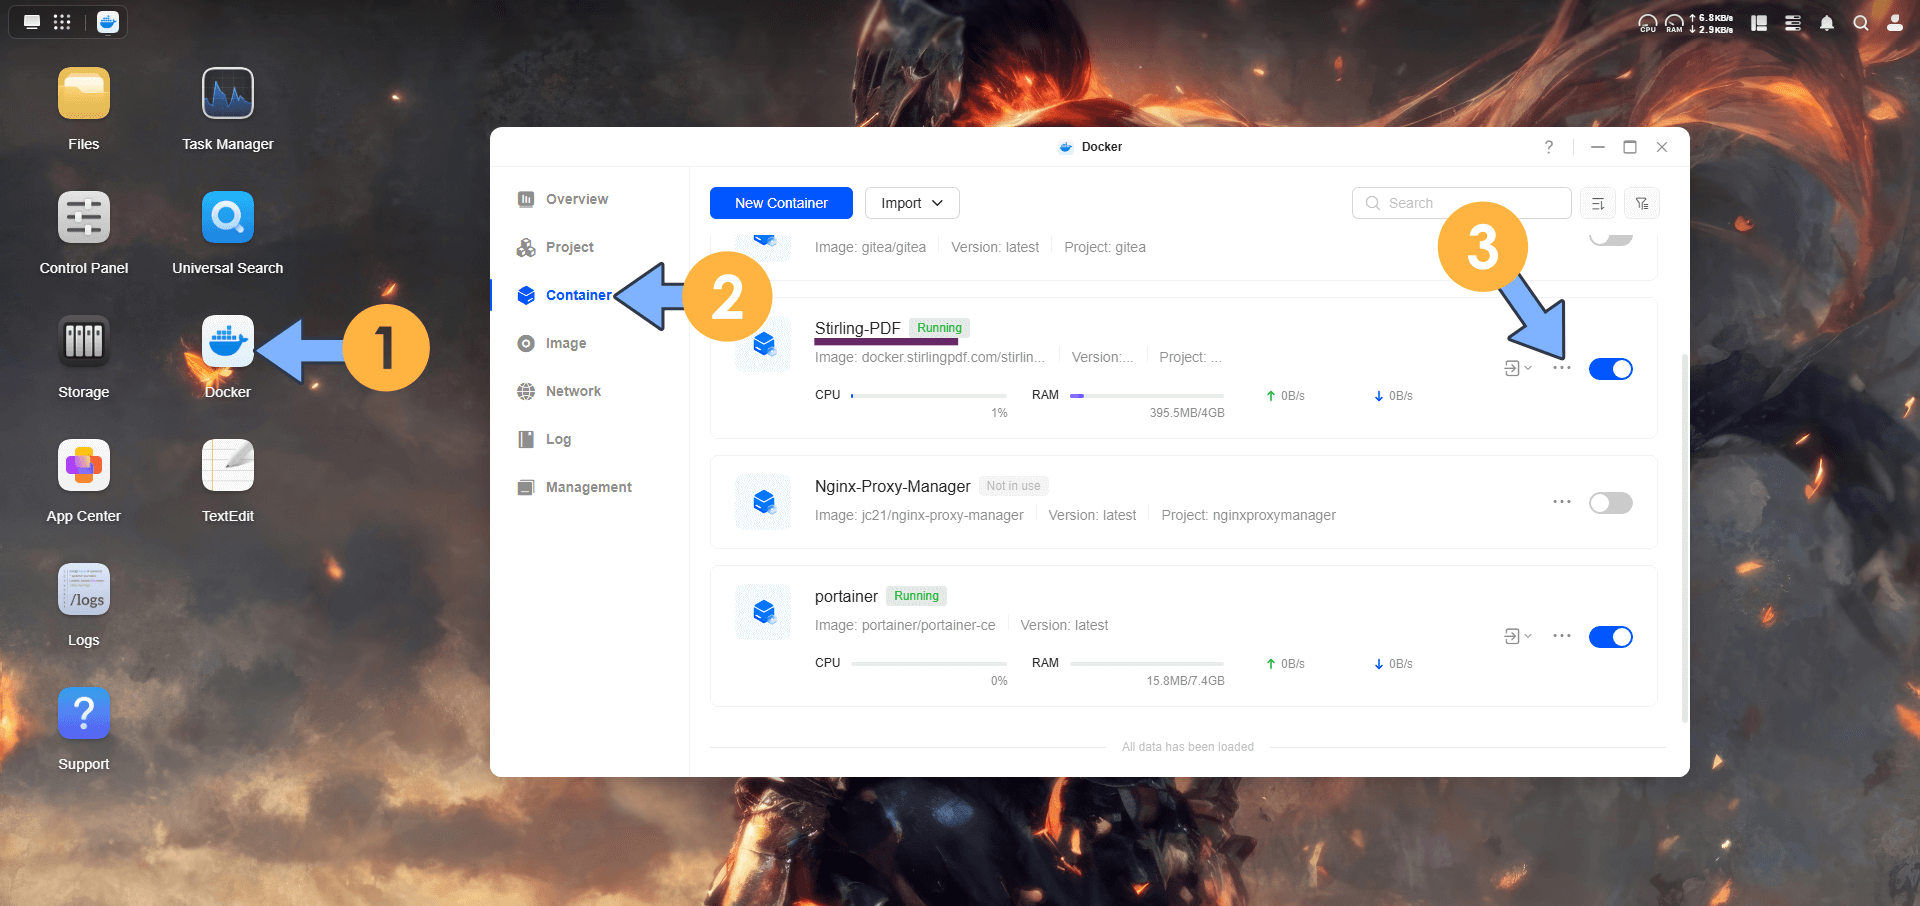This screenshot has width=1920, height=906.
Task: Open the background tasks list icon
Action: (1793, 23)
